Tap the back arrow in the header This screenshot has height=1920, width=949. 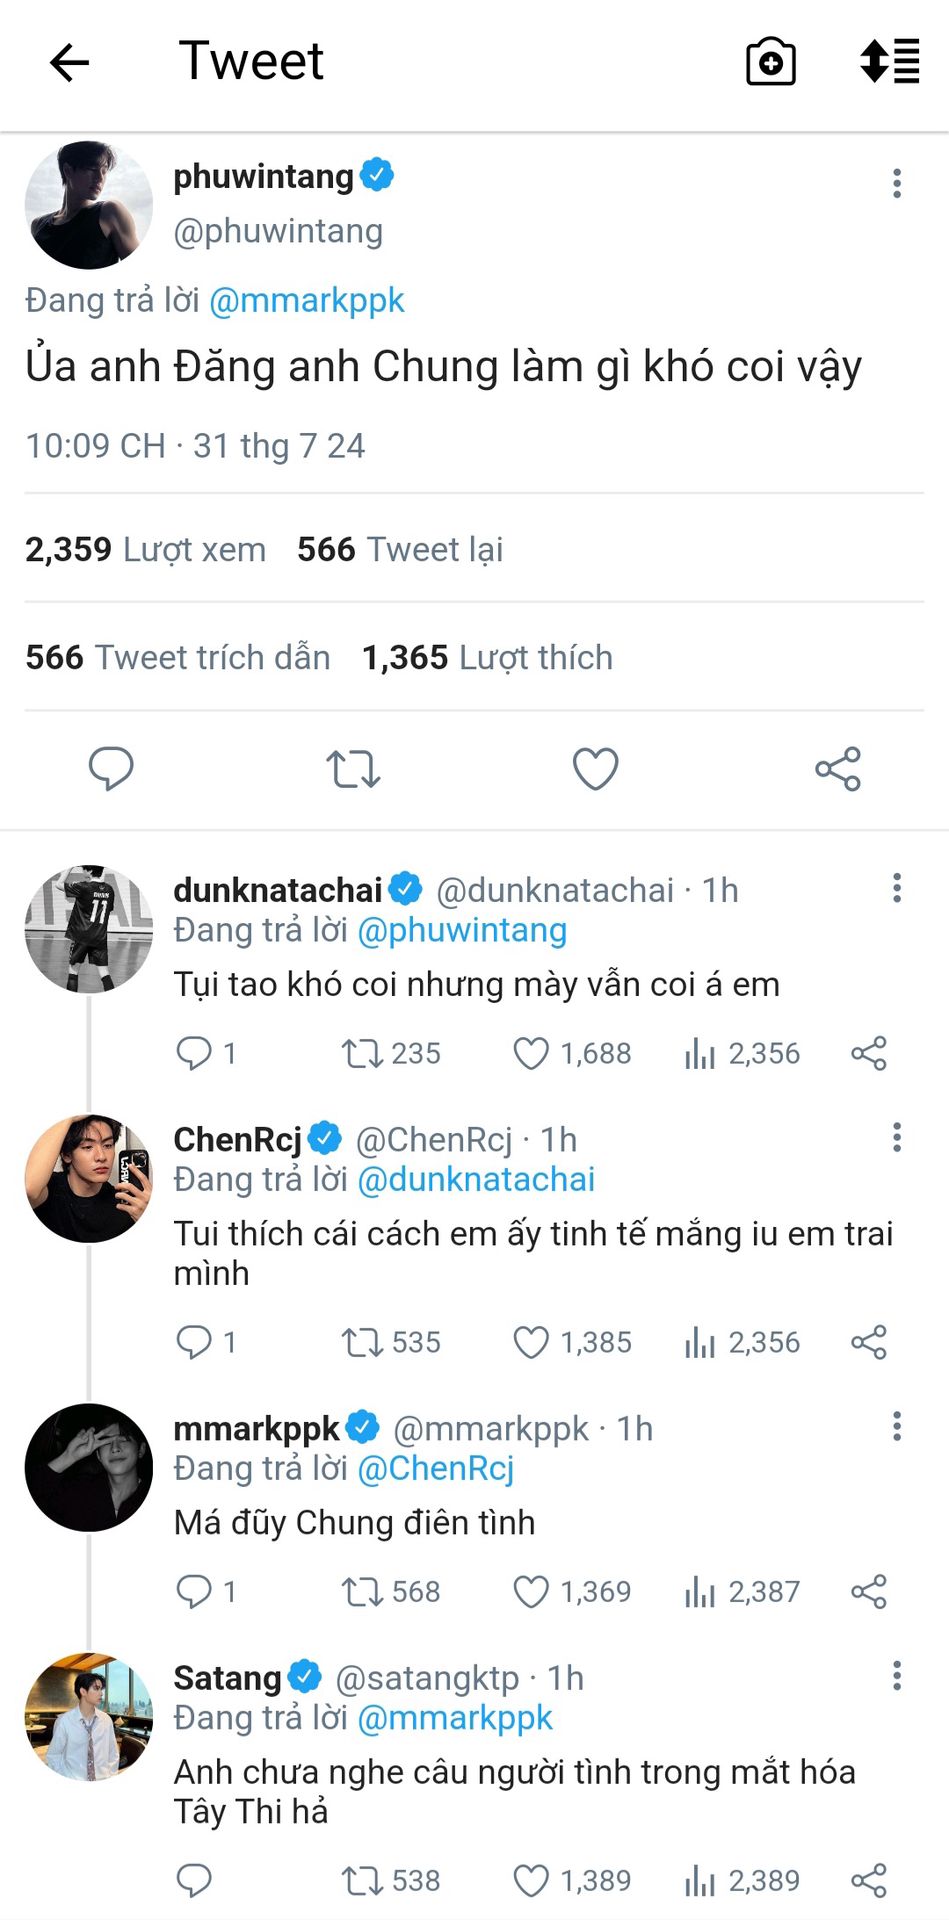[70, 63]
